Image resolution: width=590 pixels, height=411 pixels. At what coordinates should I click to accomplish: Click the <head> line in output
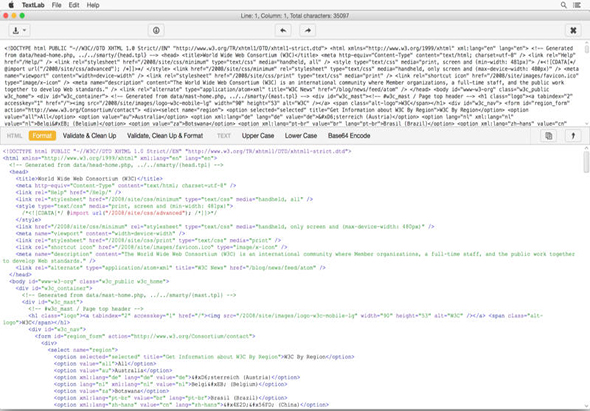pyautogui.click(x=19, y=172)
